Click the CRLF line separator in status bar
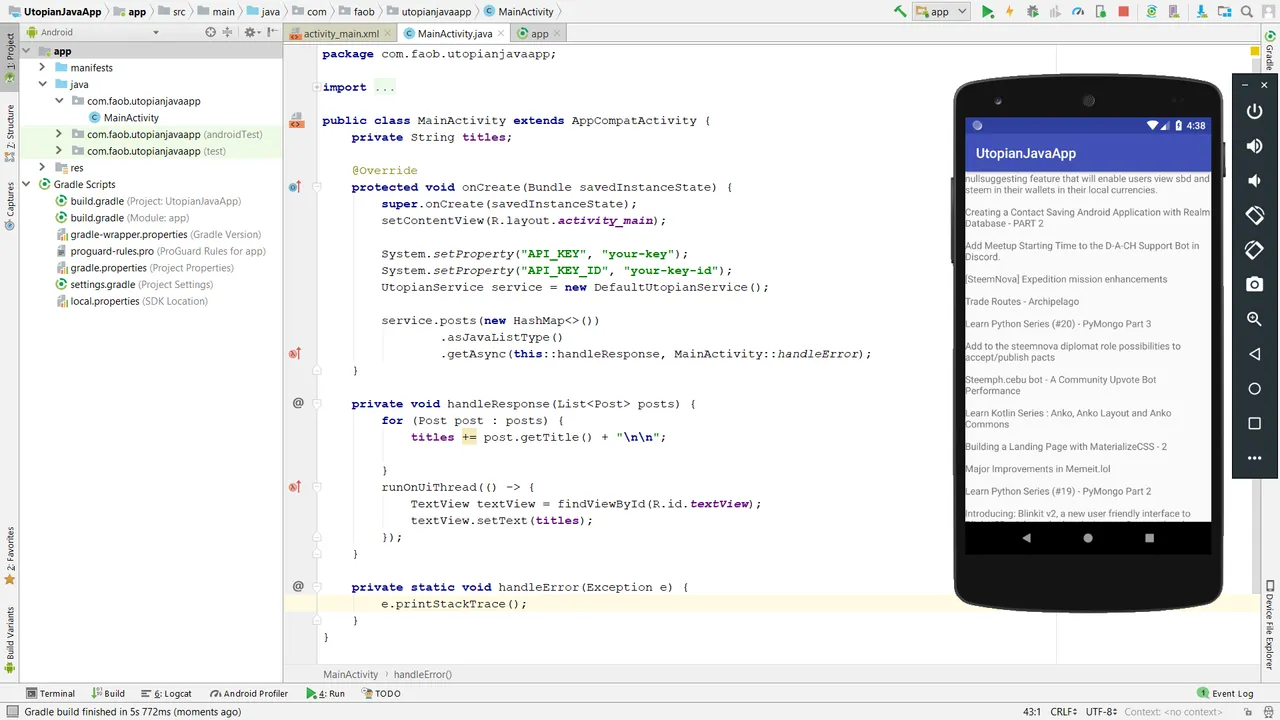The width and height of the screenshot is (1280, 720). click(1064, 712)
